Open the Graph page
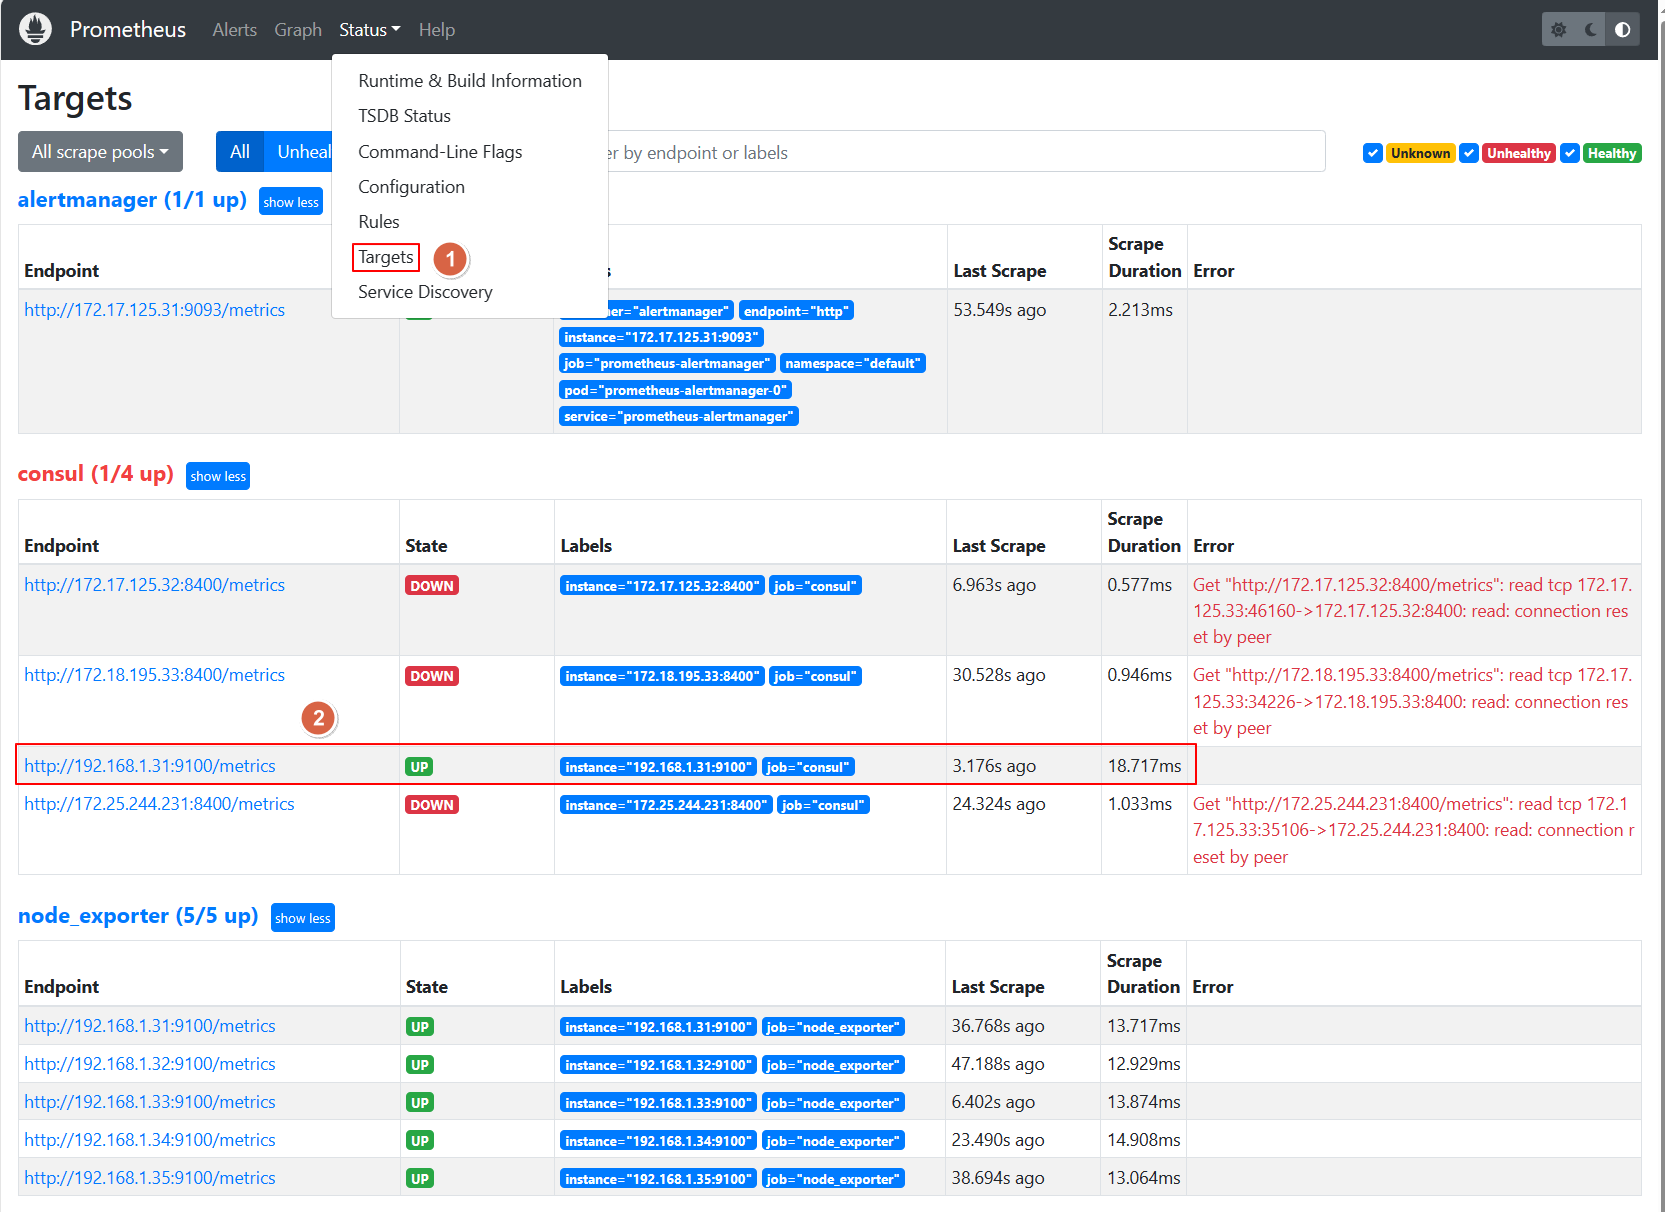 coord(298,30)
